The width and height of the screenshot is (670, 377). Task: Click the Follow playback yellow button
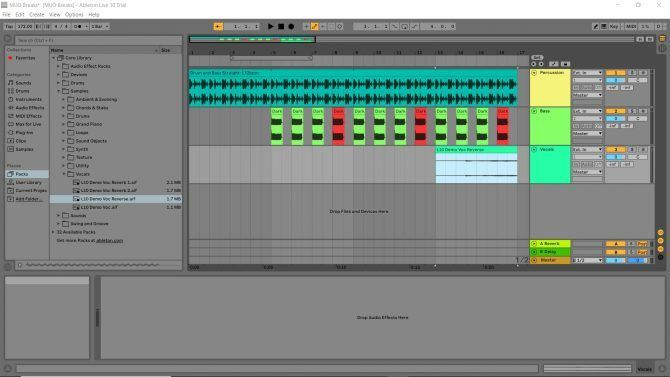218,27
